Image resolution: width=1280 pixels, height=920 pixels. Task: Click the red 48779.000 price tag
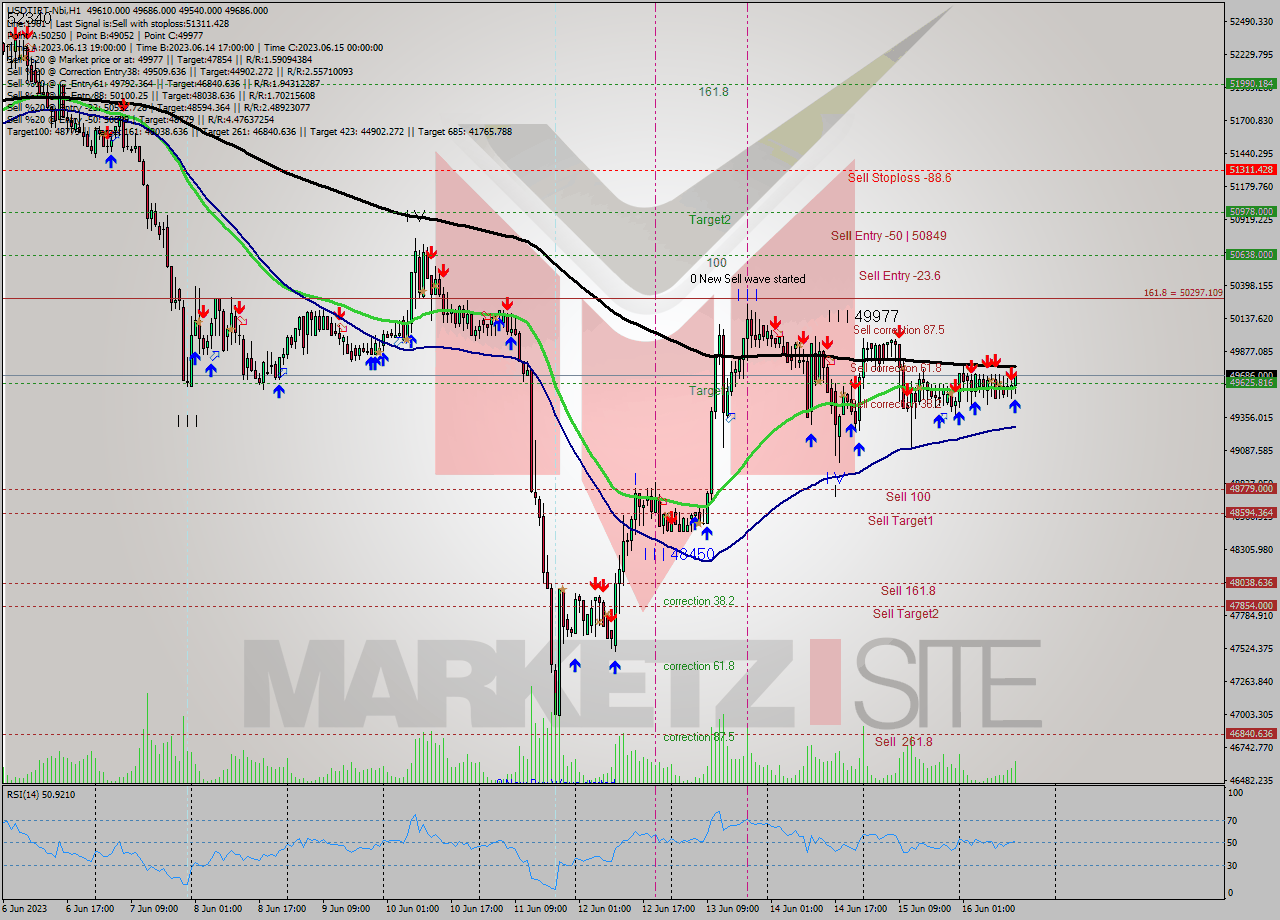(x=1251, y=489)
